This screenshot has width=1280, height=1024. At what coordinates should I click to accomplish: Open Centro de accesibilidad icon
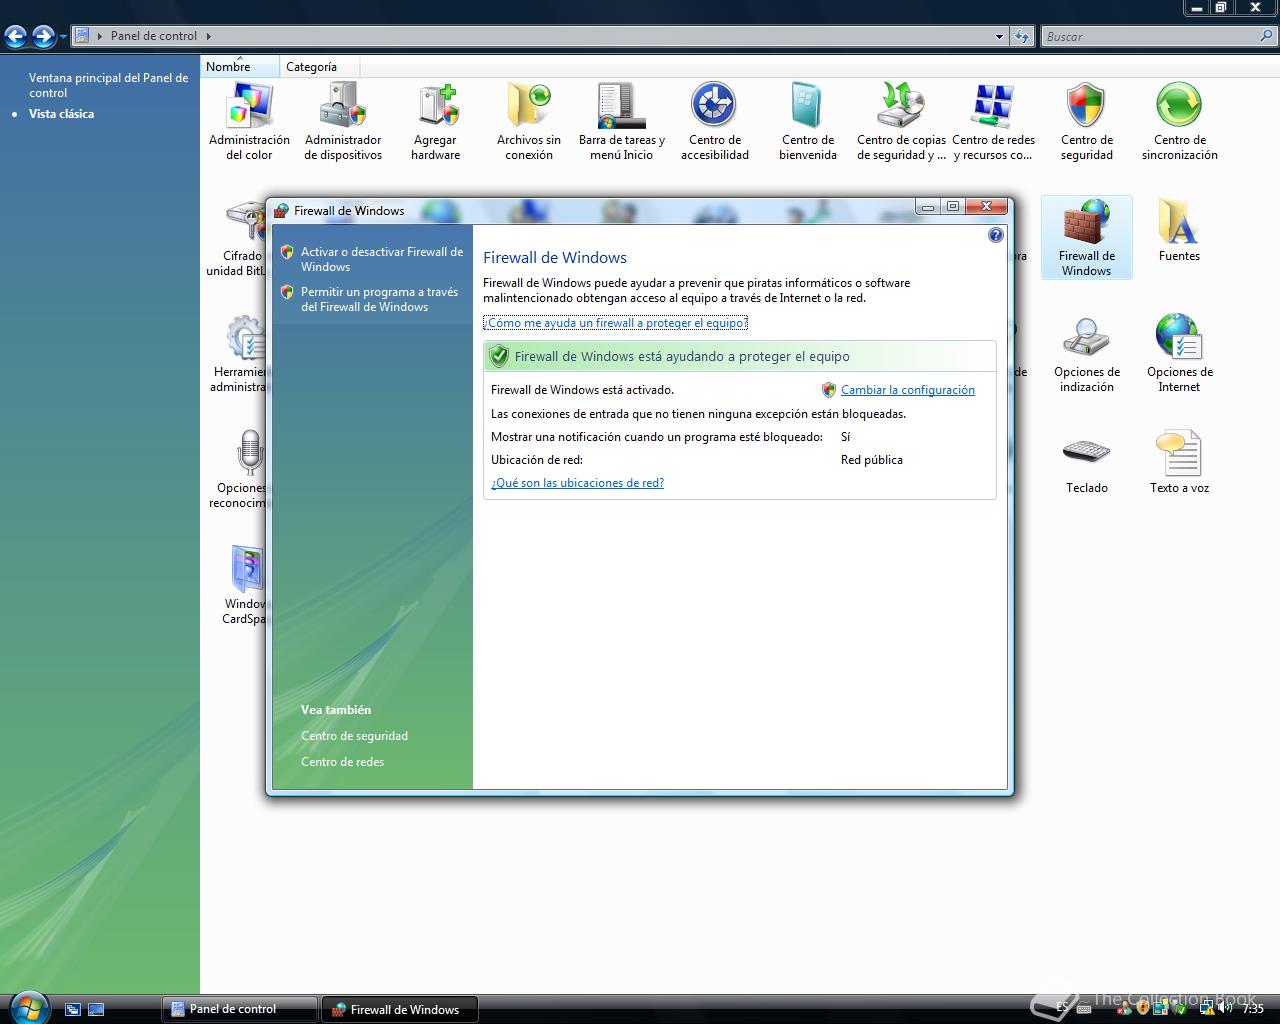pyautogui.click(x=715, y=121)
